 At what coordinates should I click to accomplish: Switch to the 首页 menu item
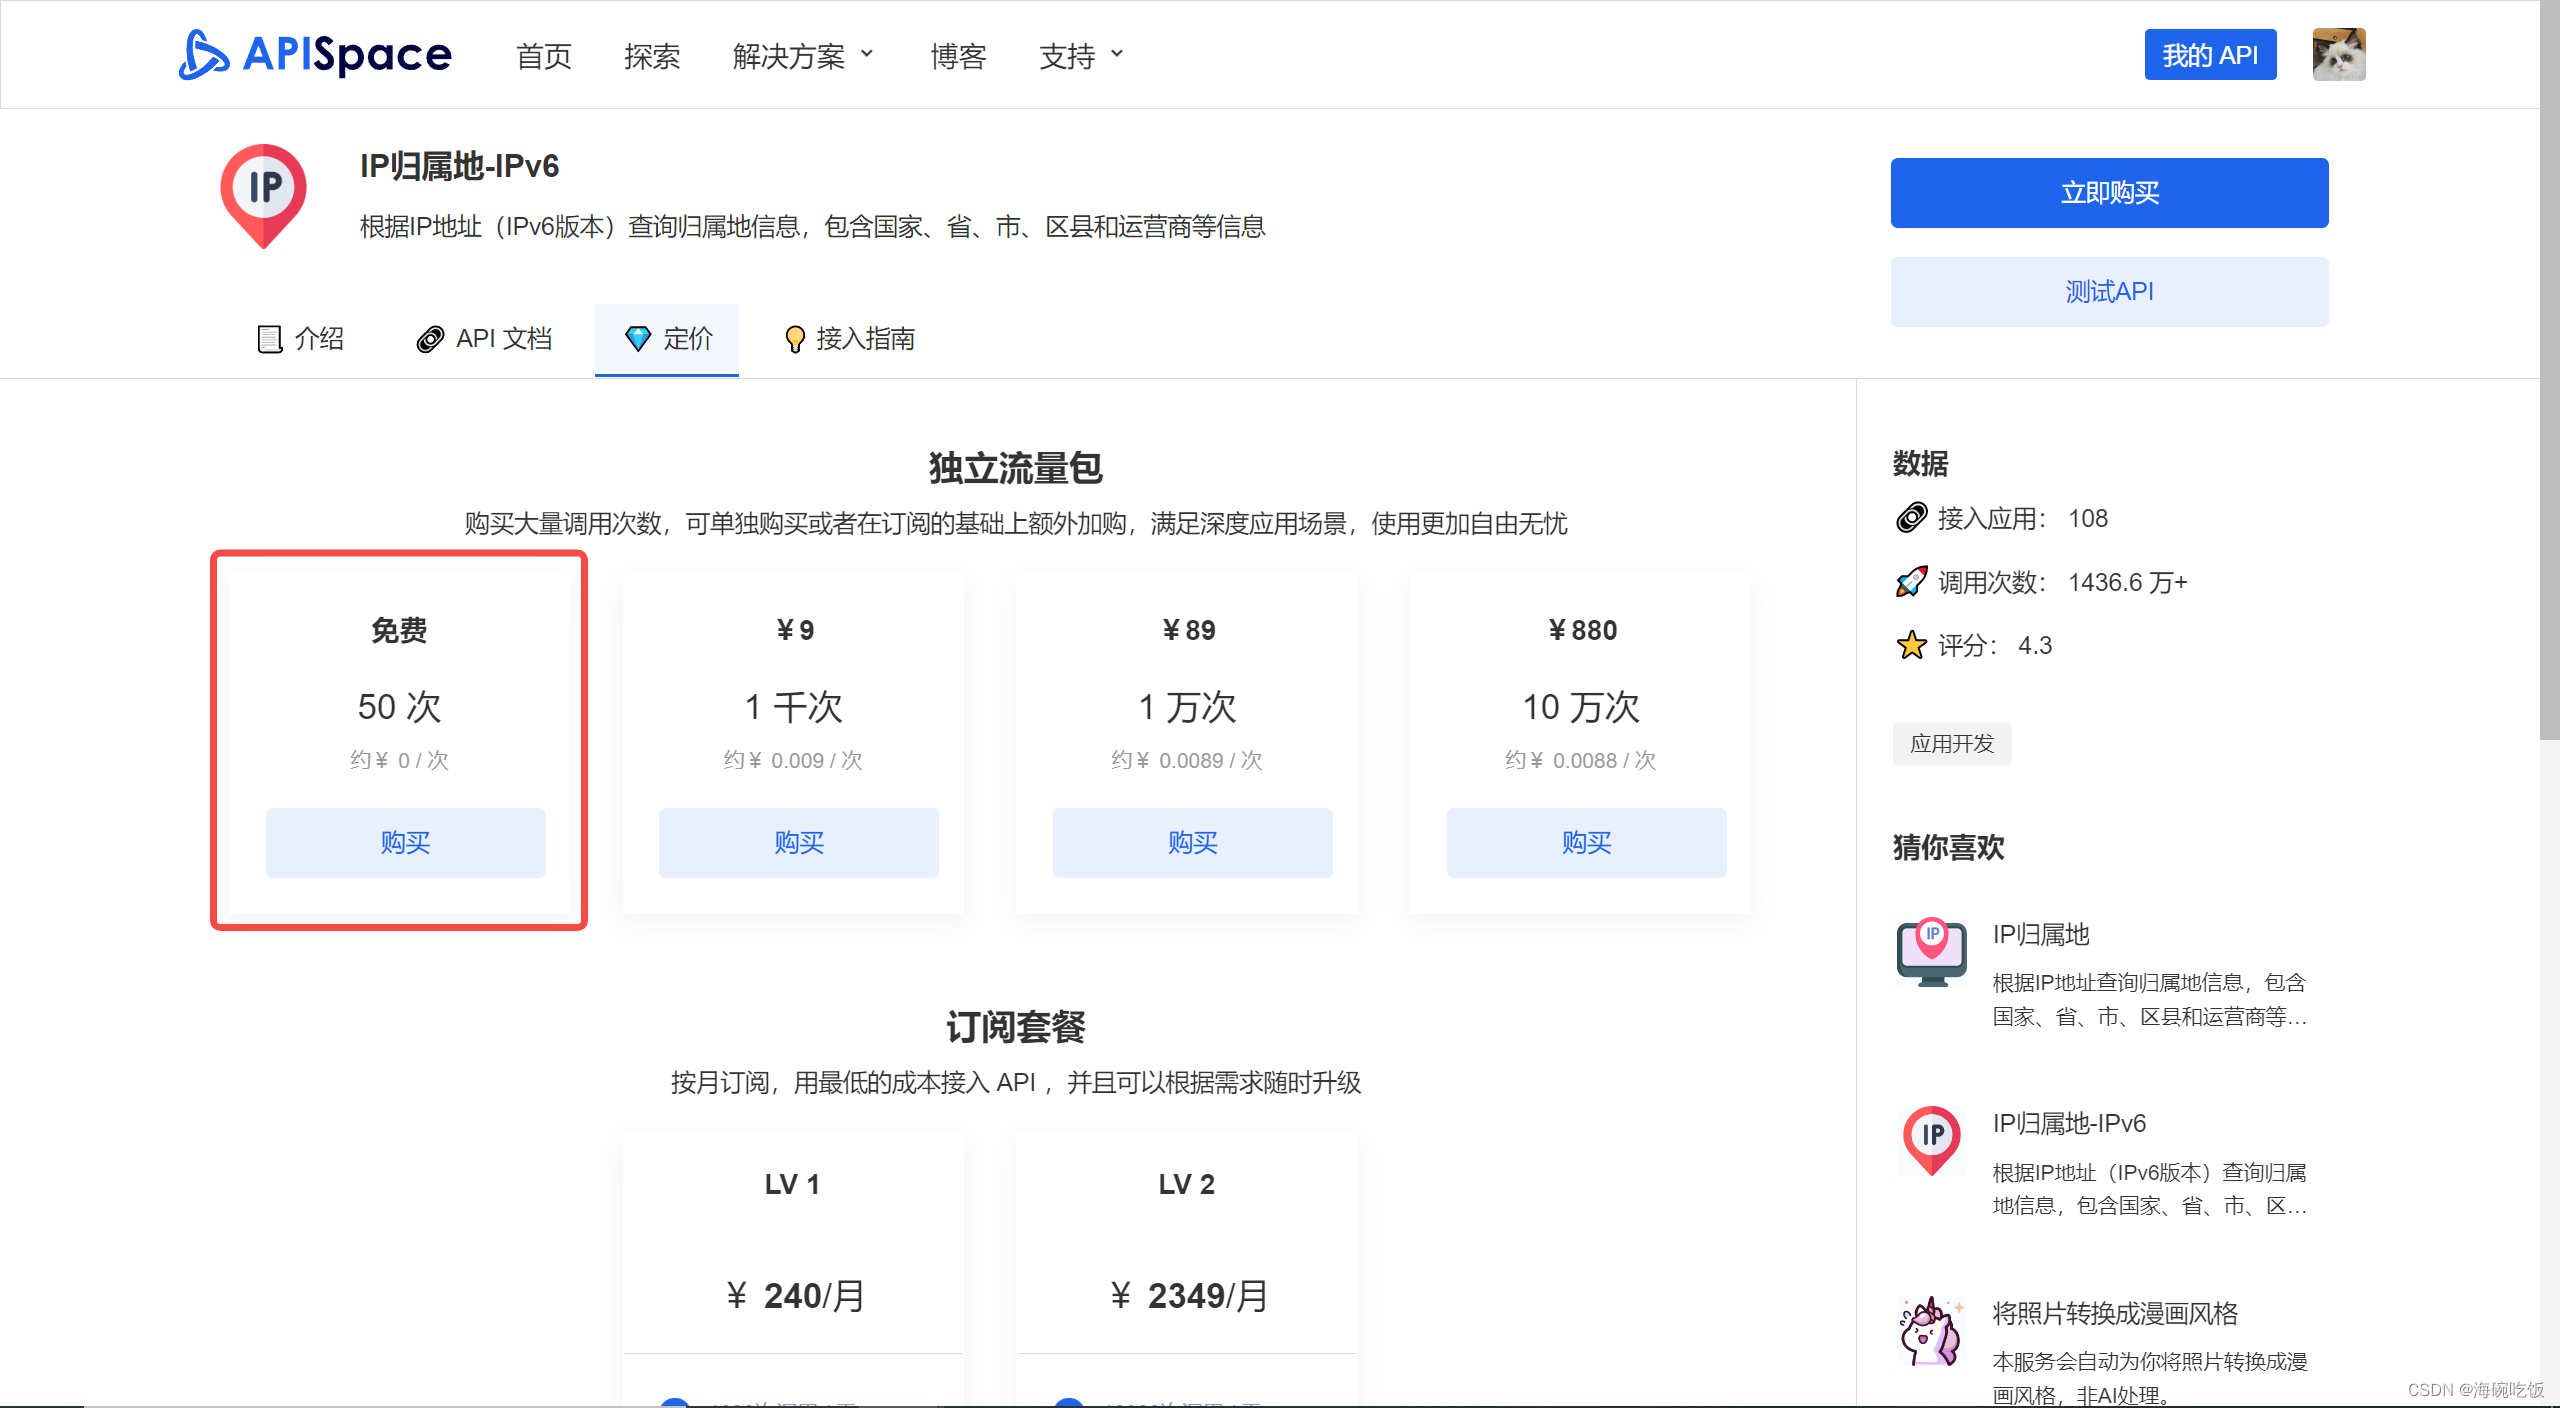coord(543,57)
